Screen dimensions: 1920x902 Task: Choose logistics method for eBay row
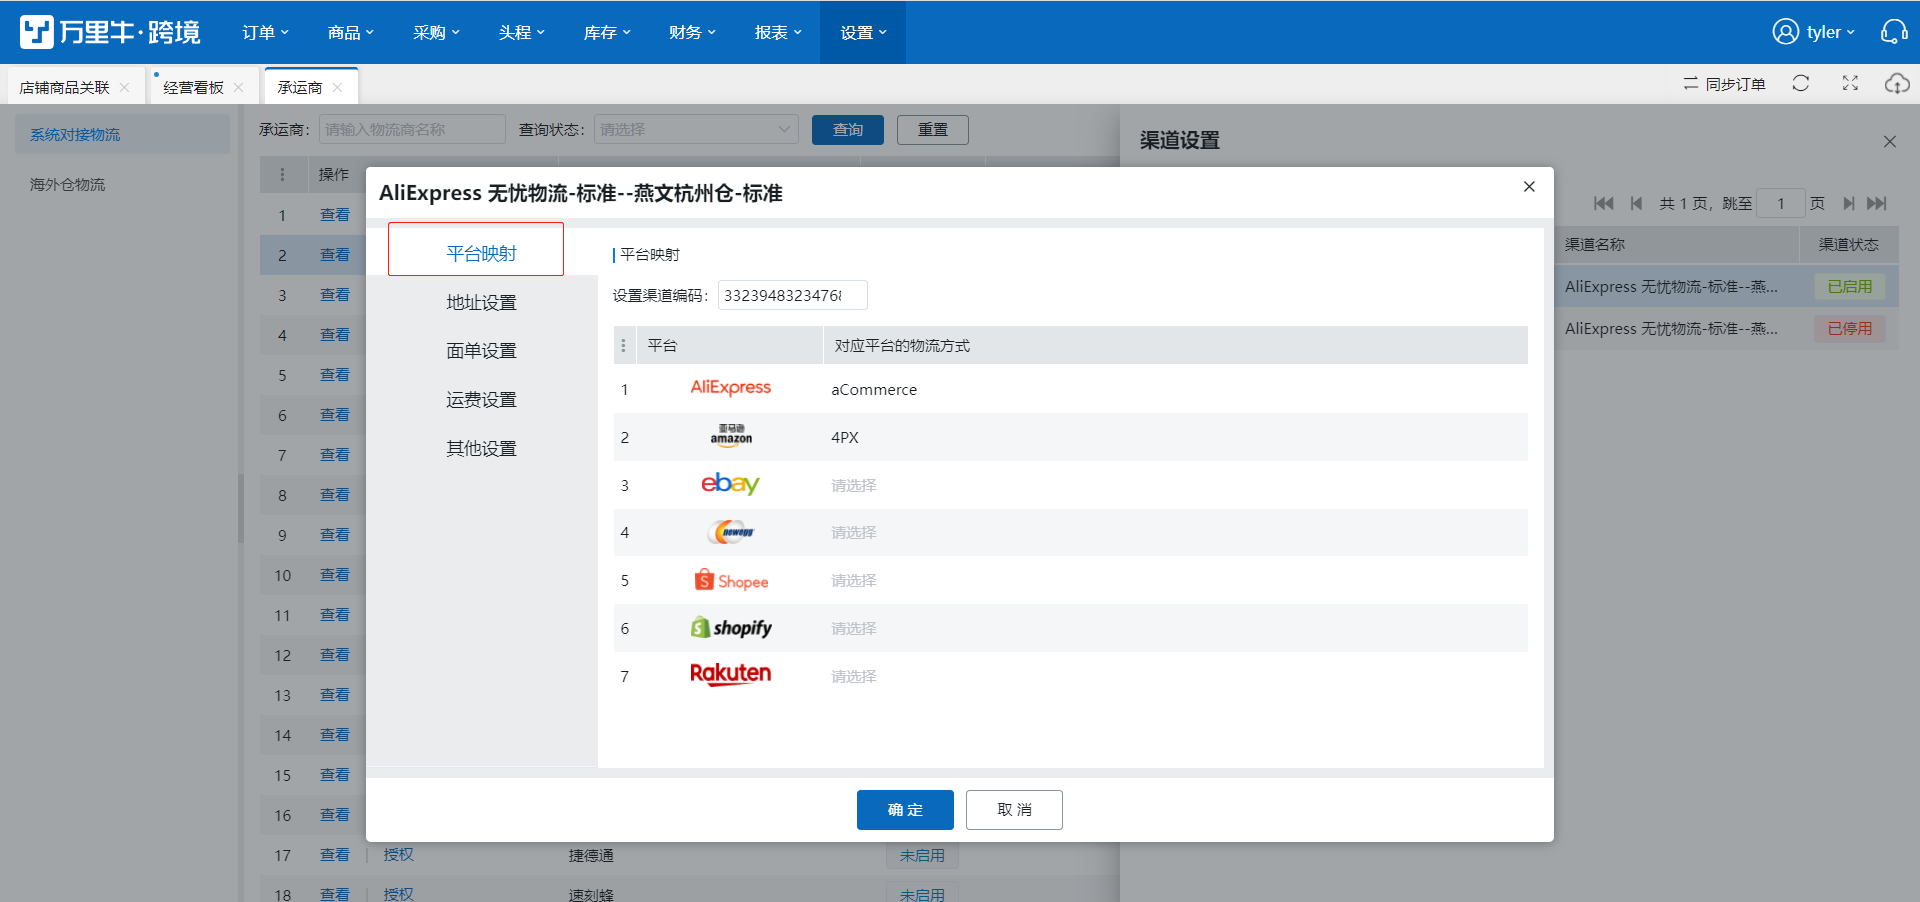[x=853, y=485]
